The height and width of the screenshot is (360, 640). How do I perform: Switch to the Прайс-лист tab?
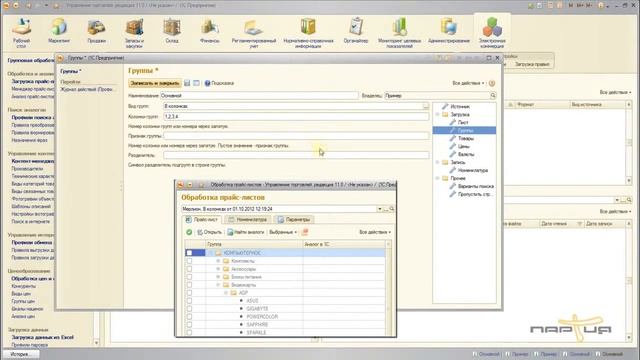202,219
